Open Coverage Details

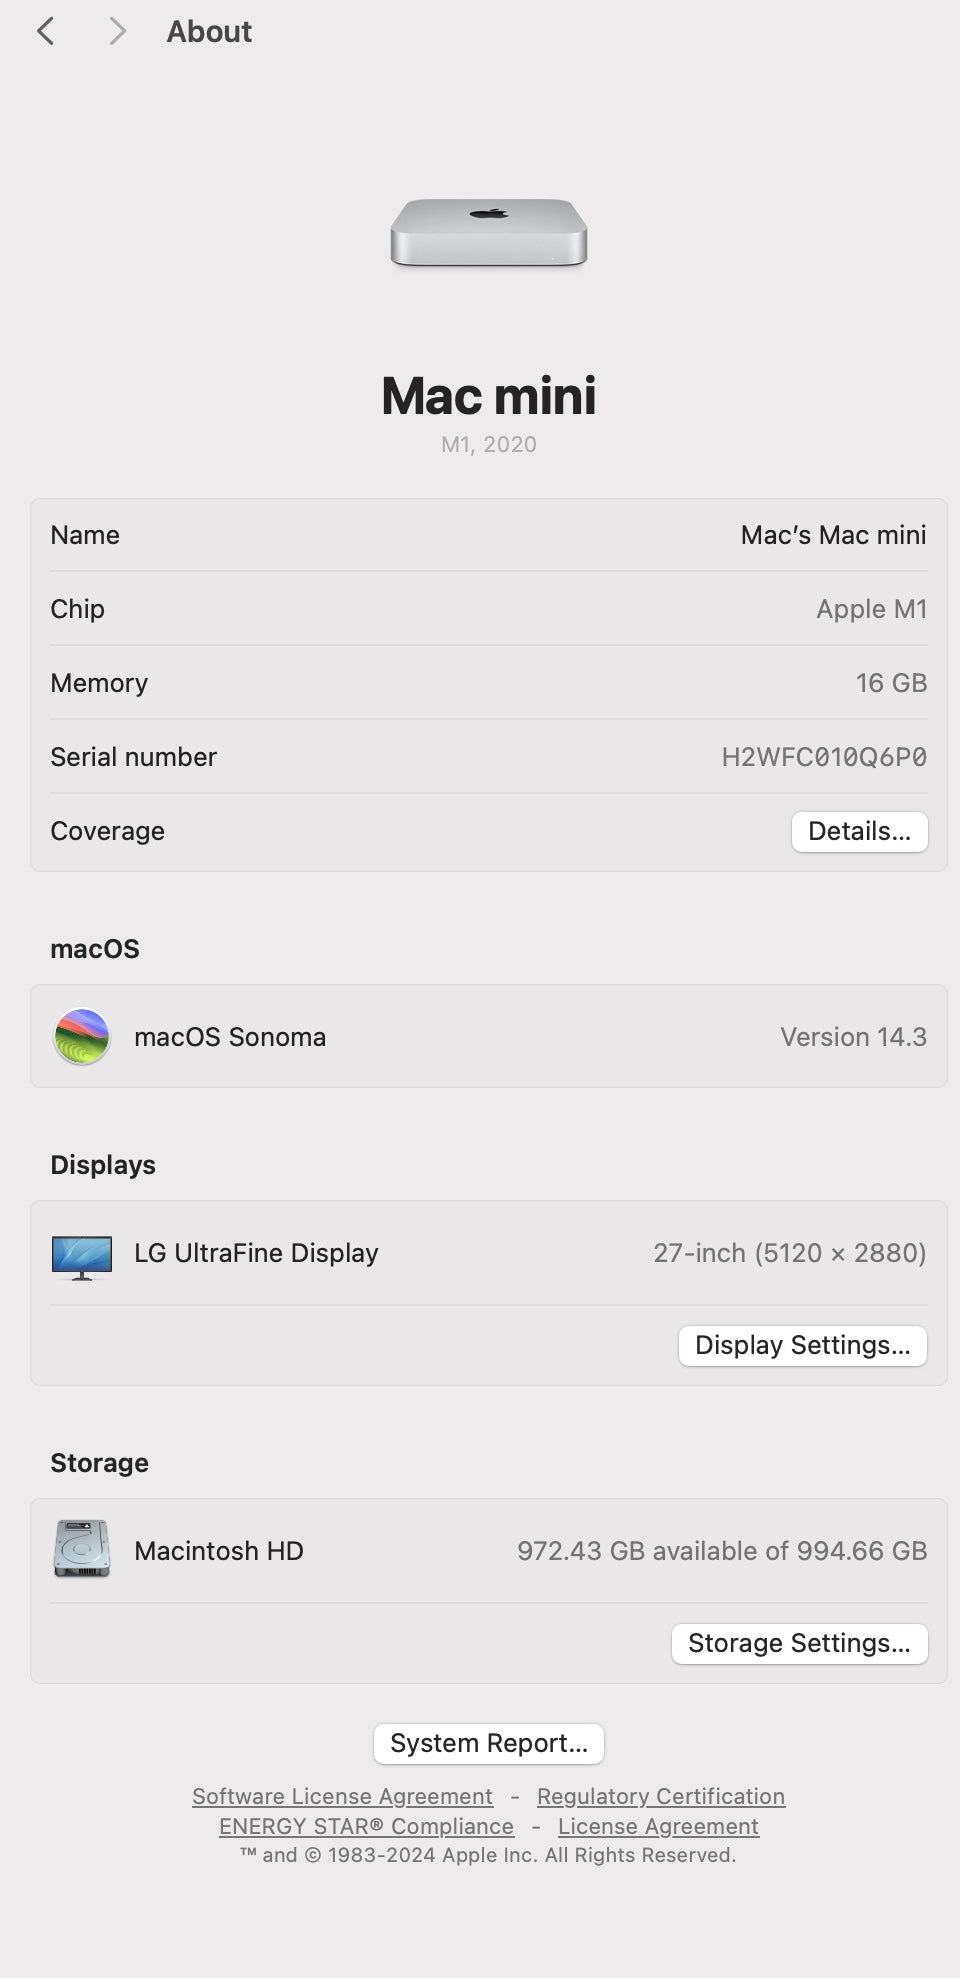pyautogui.click(x=859, y=832)
